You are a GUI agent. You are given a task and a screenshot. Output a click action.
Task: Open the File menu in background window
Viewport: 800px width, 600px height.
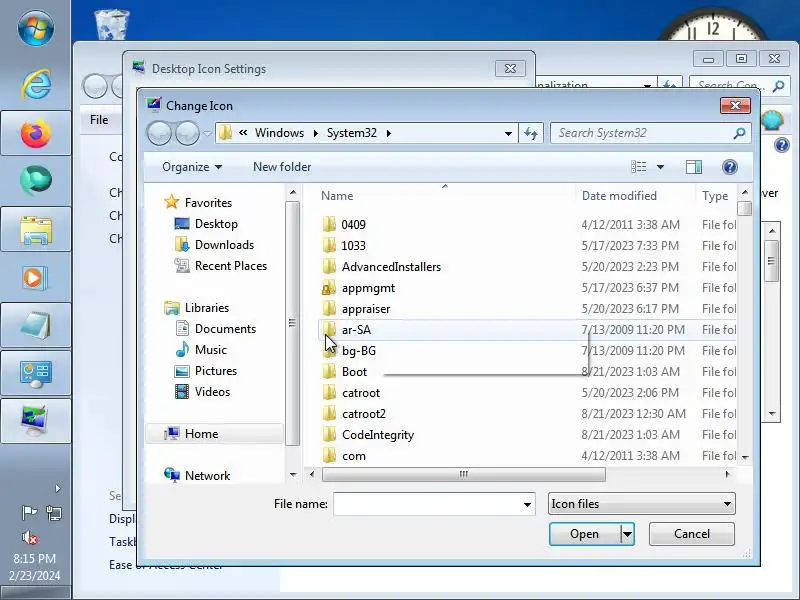tap(99, 120)
